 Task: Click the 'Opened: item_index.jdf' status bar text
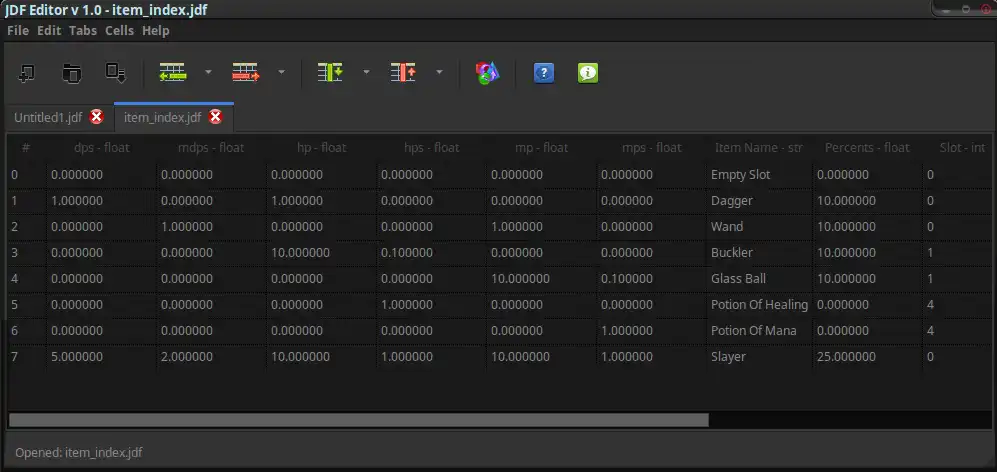point(79,453)
